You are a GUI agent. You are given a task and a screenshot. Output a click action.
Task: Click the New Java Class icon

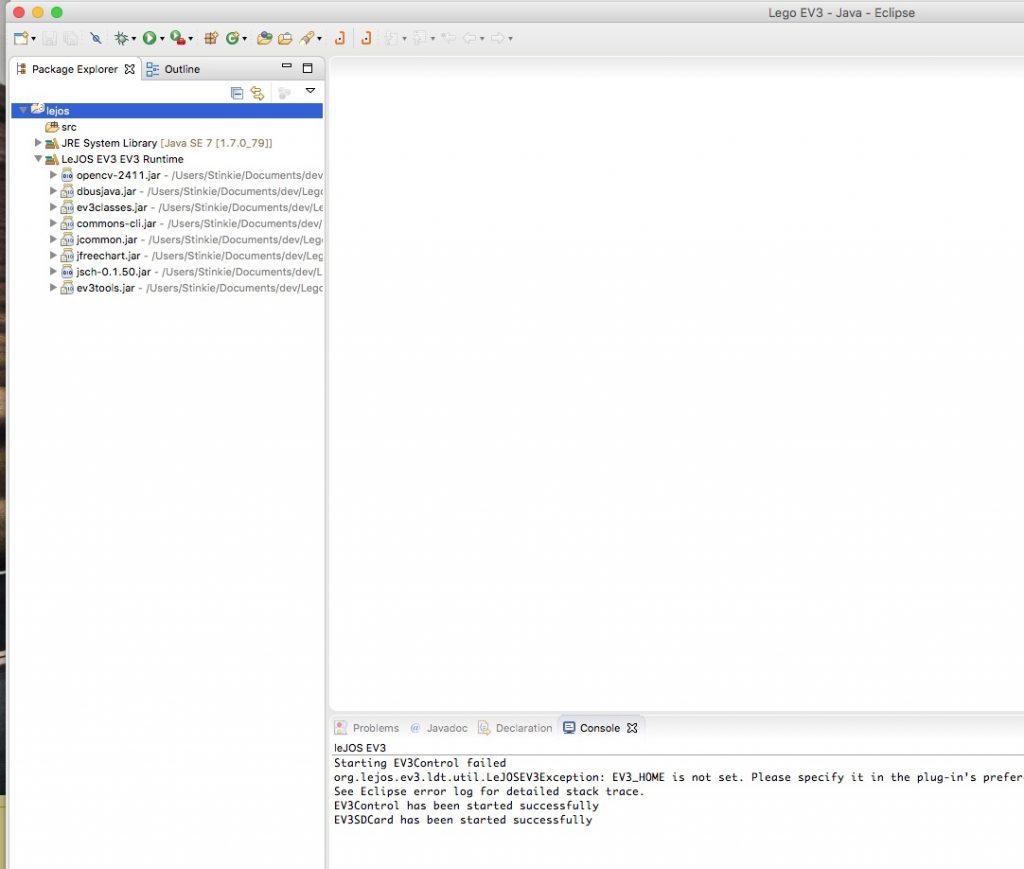232,39
